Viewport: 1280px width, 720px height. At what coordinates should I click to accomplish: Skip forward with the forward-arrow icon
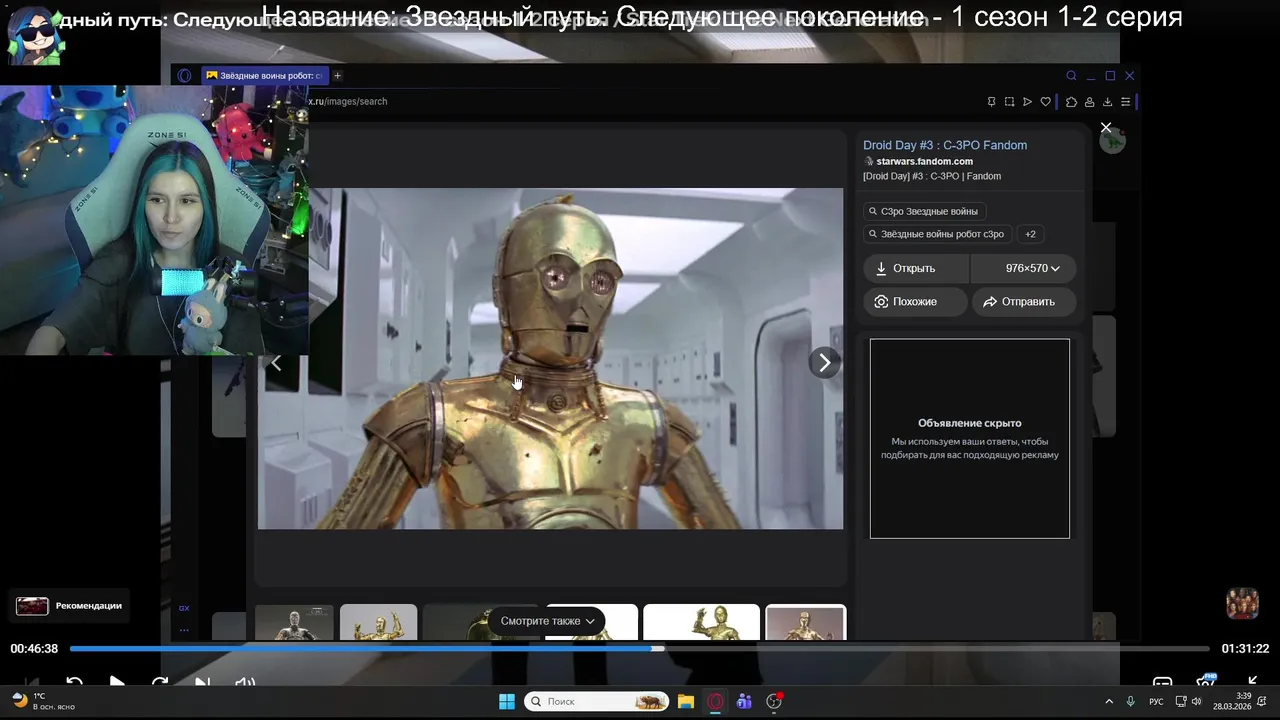tap(160, 683)
